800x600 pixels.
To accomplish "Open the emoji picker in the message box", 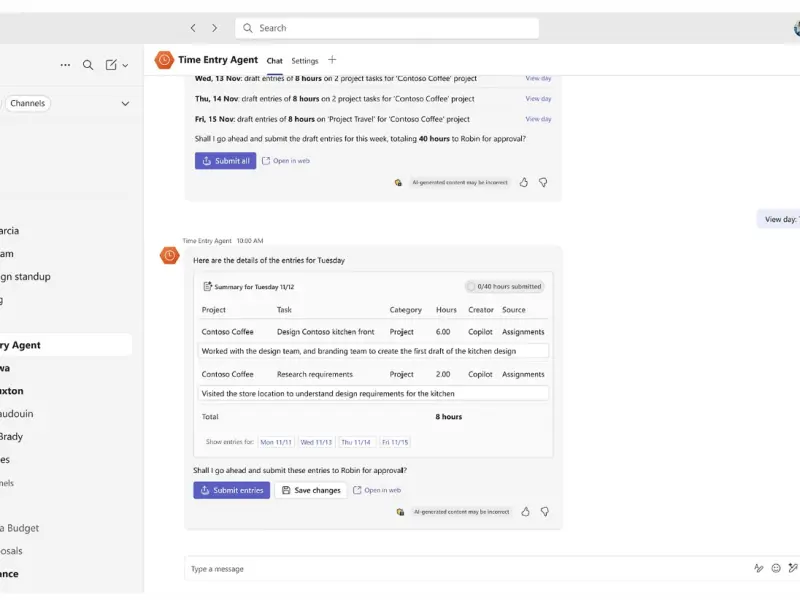I will click(x=775, y=568).
